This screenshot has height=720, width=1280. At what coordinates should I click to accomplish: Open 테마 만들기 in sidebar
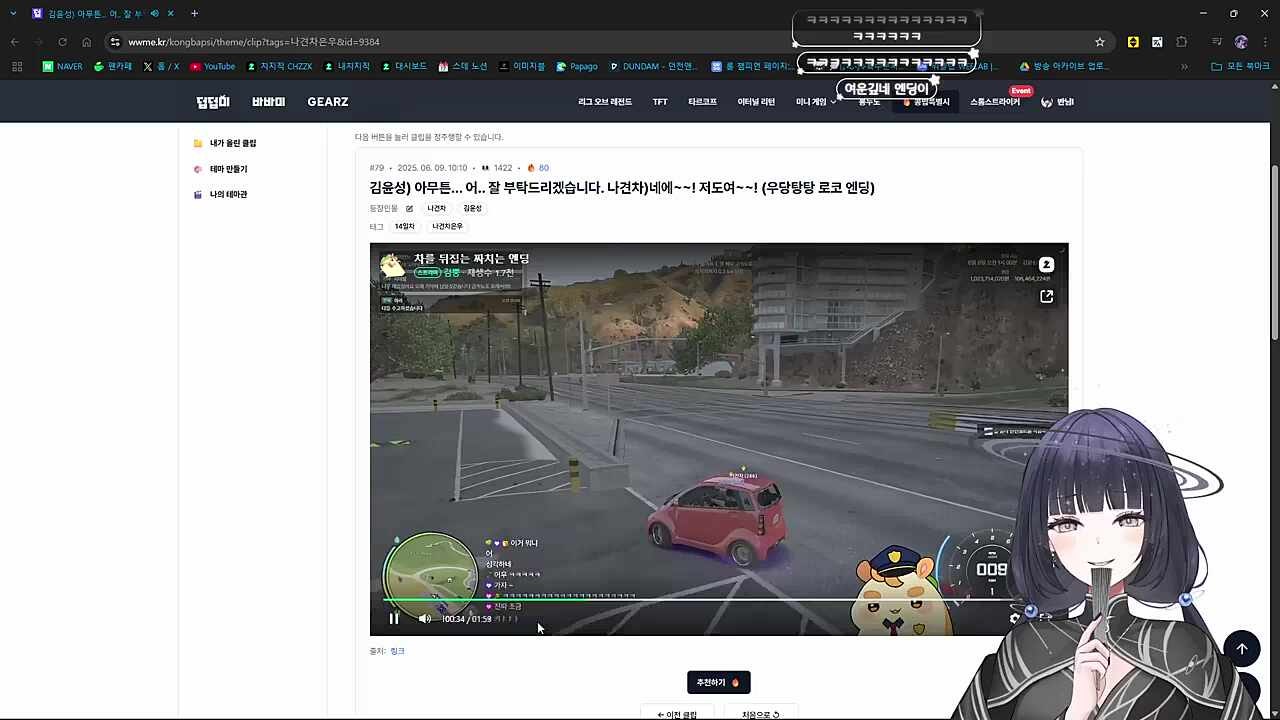click(x=228, y=169)
